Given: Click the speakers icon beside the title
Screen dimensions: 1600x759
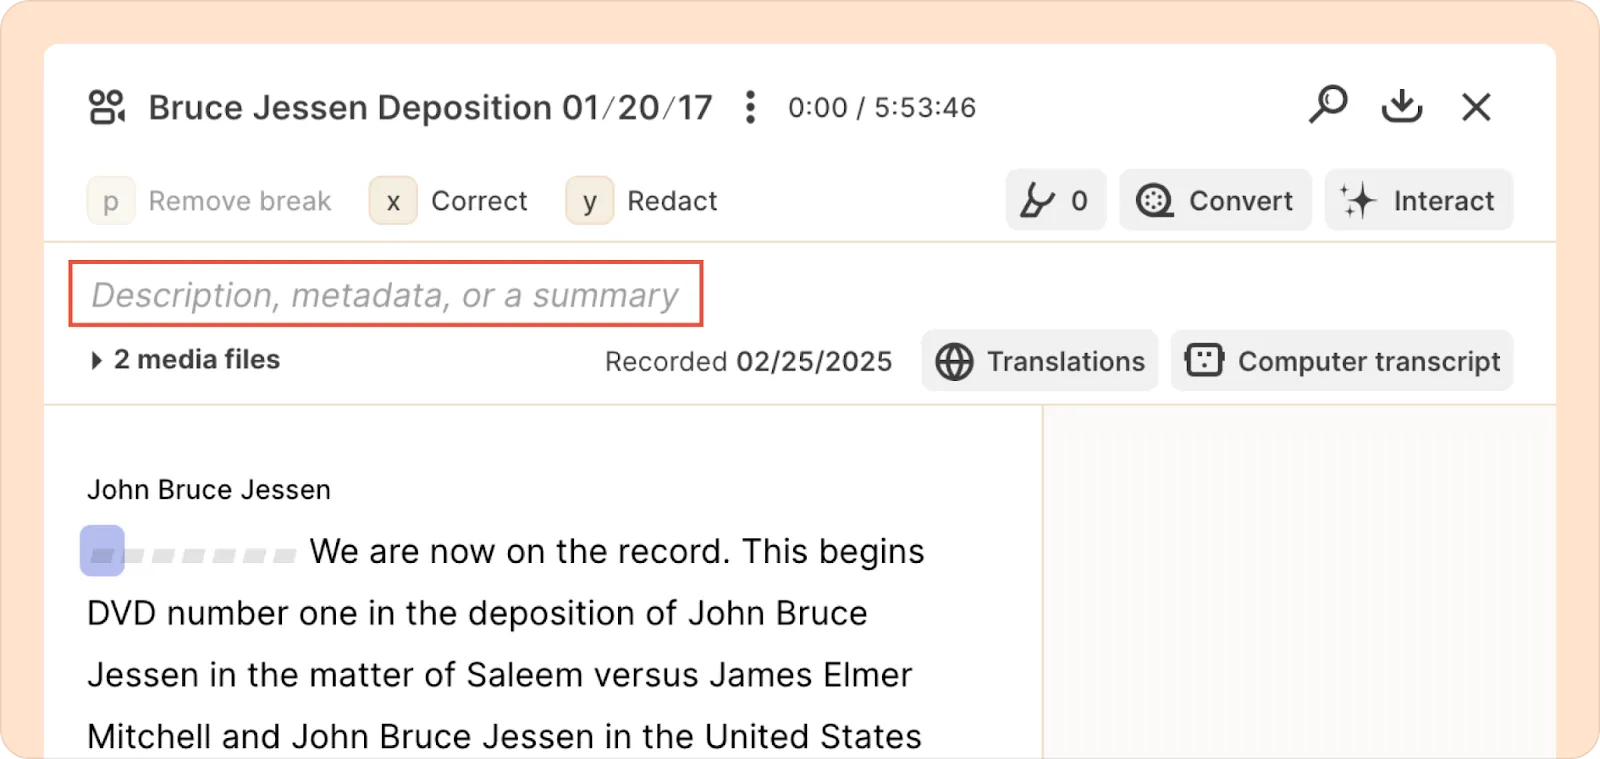Looking at the screenshot, I should coord(107,107).
